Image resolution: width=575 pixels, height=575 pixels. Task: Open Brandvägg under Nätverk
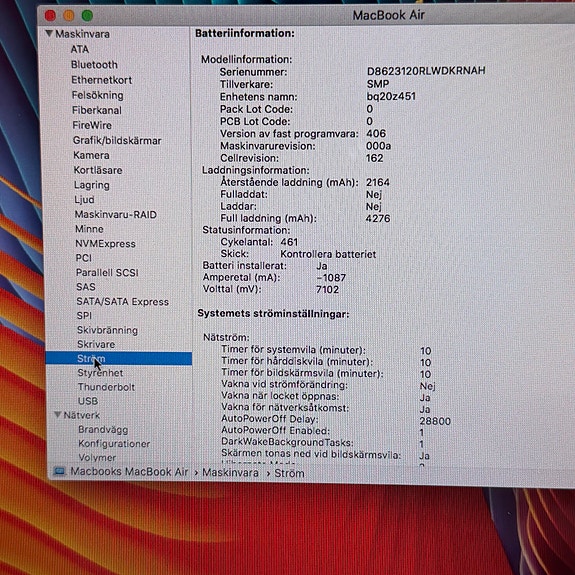point(103,429)
